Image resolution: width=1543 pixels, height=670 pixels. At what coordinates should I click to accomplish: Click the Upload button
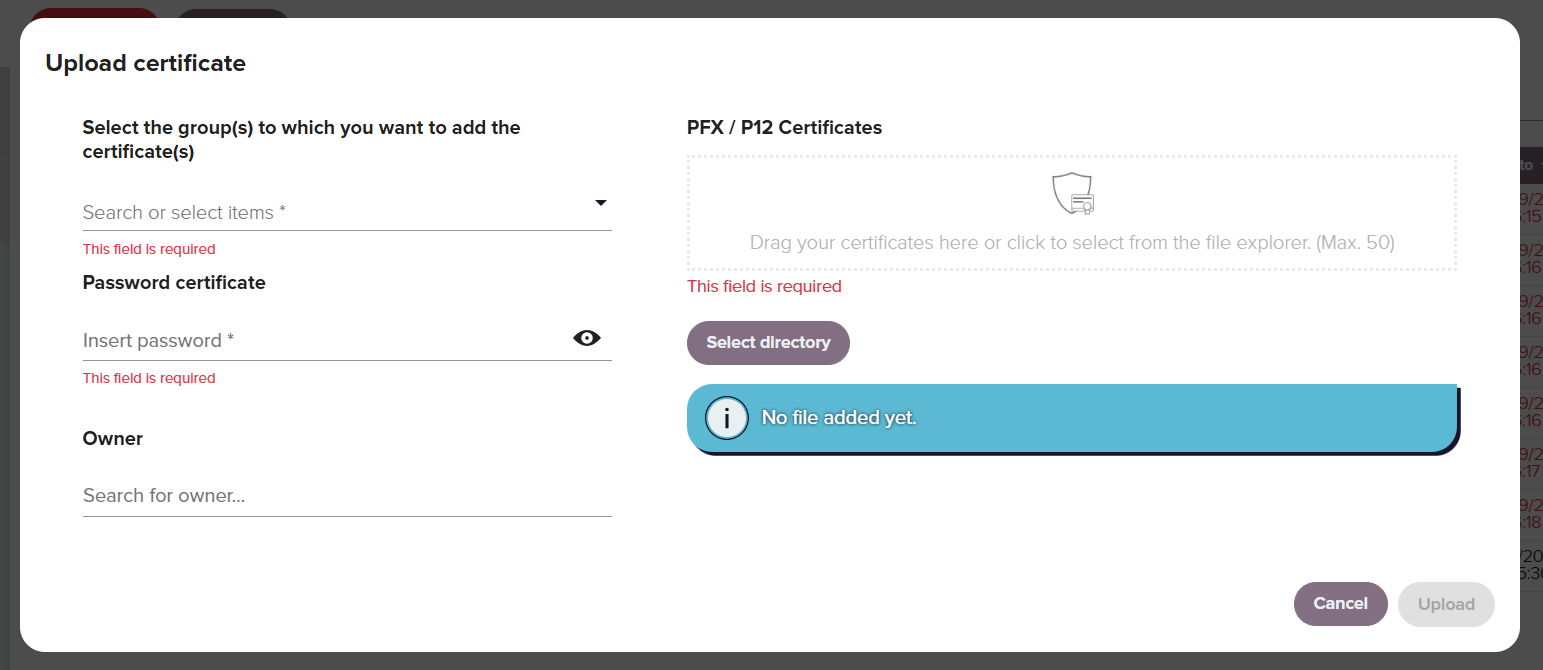[x=1446, y=604]
